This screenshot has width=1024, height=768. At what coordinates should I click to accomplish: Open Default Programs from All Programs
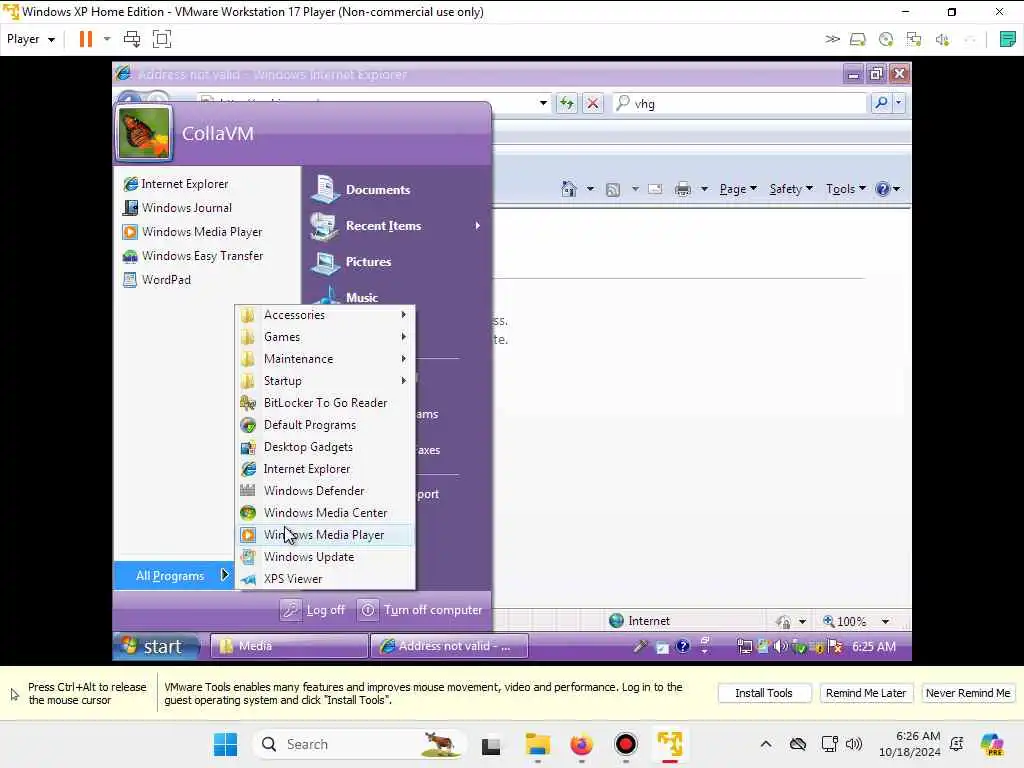point(325,425)
